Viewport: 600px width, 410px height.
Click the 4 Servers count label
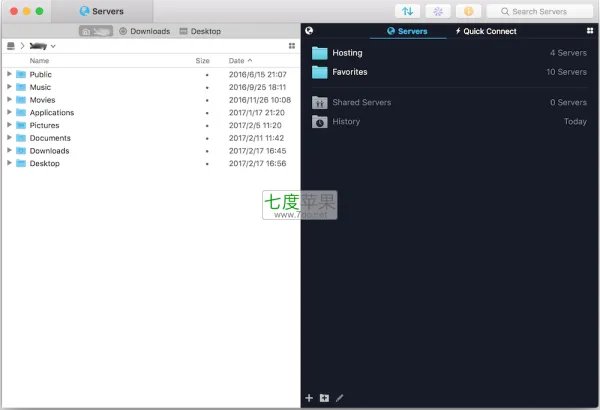[x=568, y=53]
